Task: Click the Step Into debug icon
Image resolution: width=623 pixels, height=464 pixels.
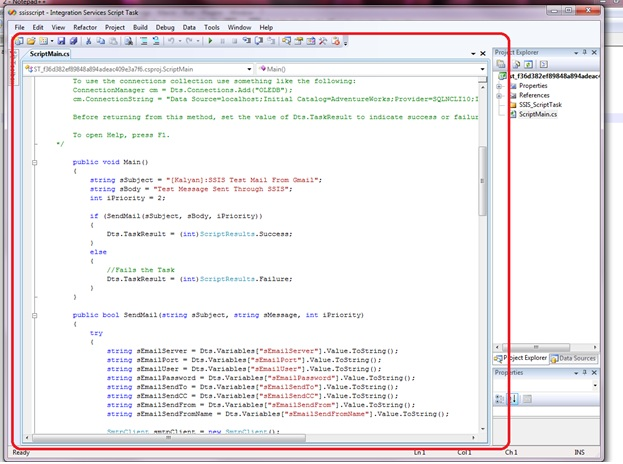Action: [247, 41]
